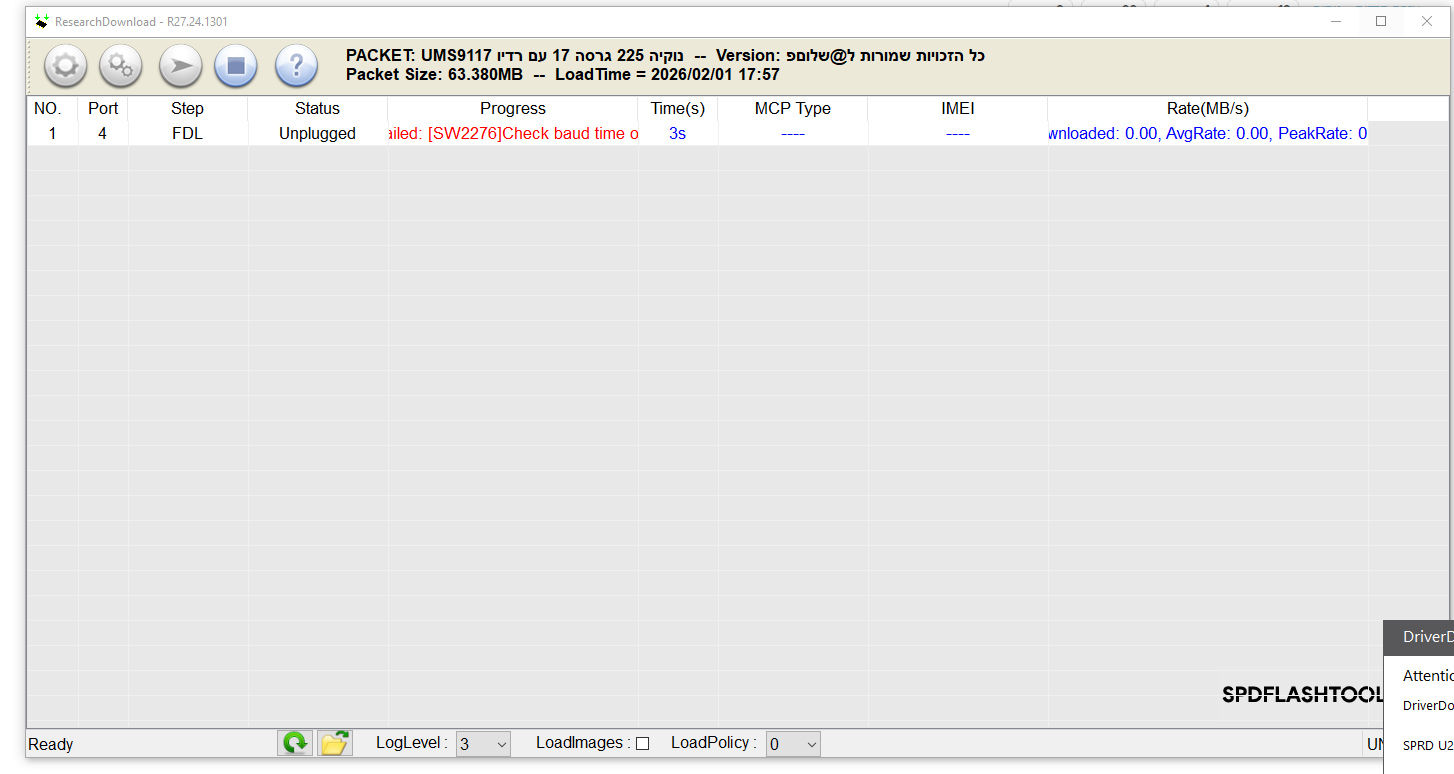The height and width of the screenshot is (774, 1454).
Task: Click the Rate(MB/s) column header
Action: 1207,108
